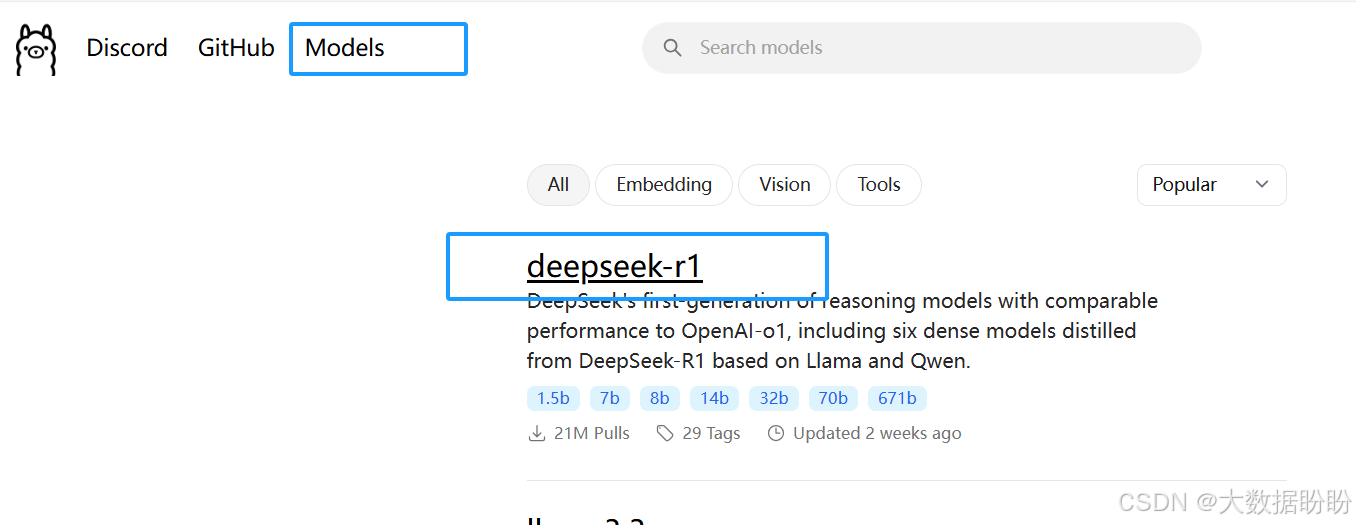This screenshot has height=525, width=1356.
Task: Click the deepseek-r1 description paragraph
Action: [x=842, y=331]
